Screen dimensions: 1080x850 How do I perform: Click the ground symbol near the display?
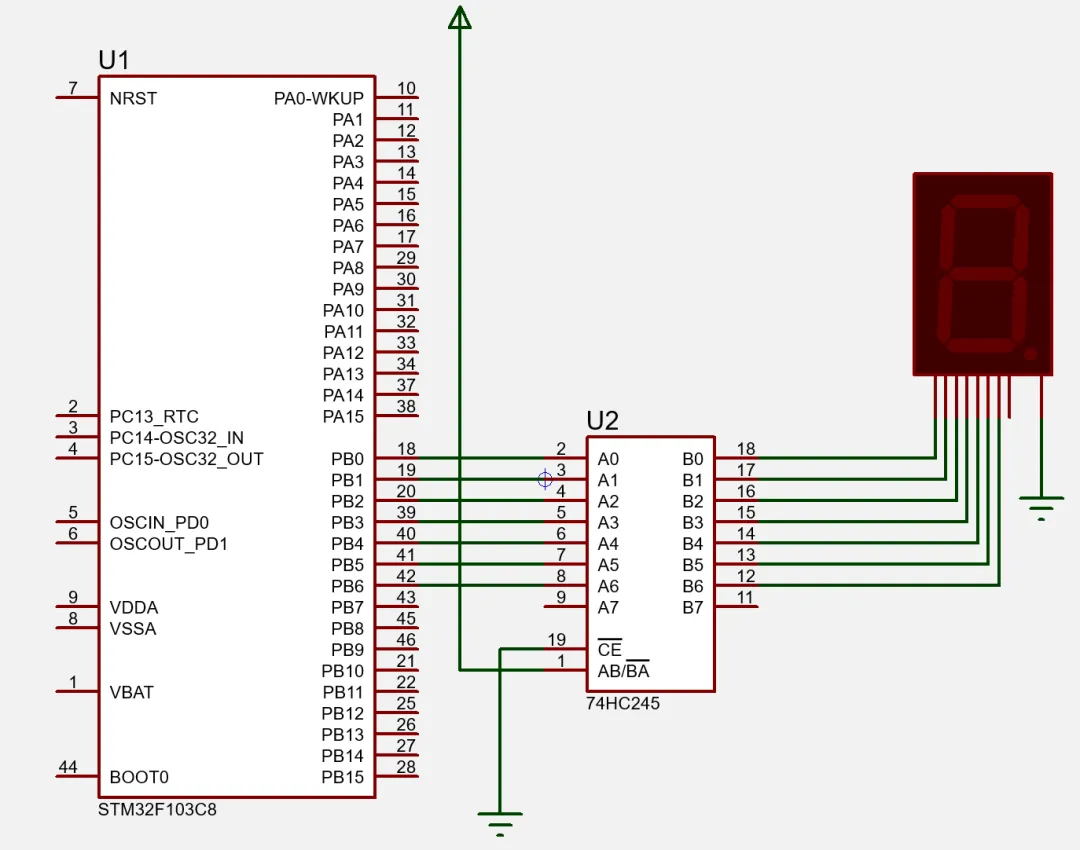pyautogui.click(x=1041, y=508)
